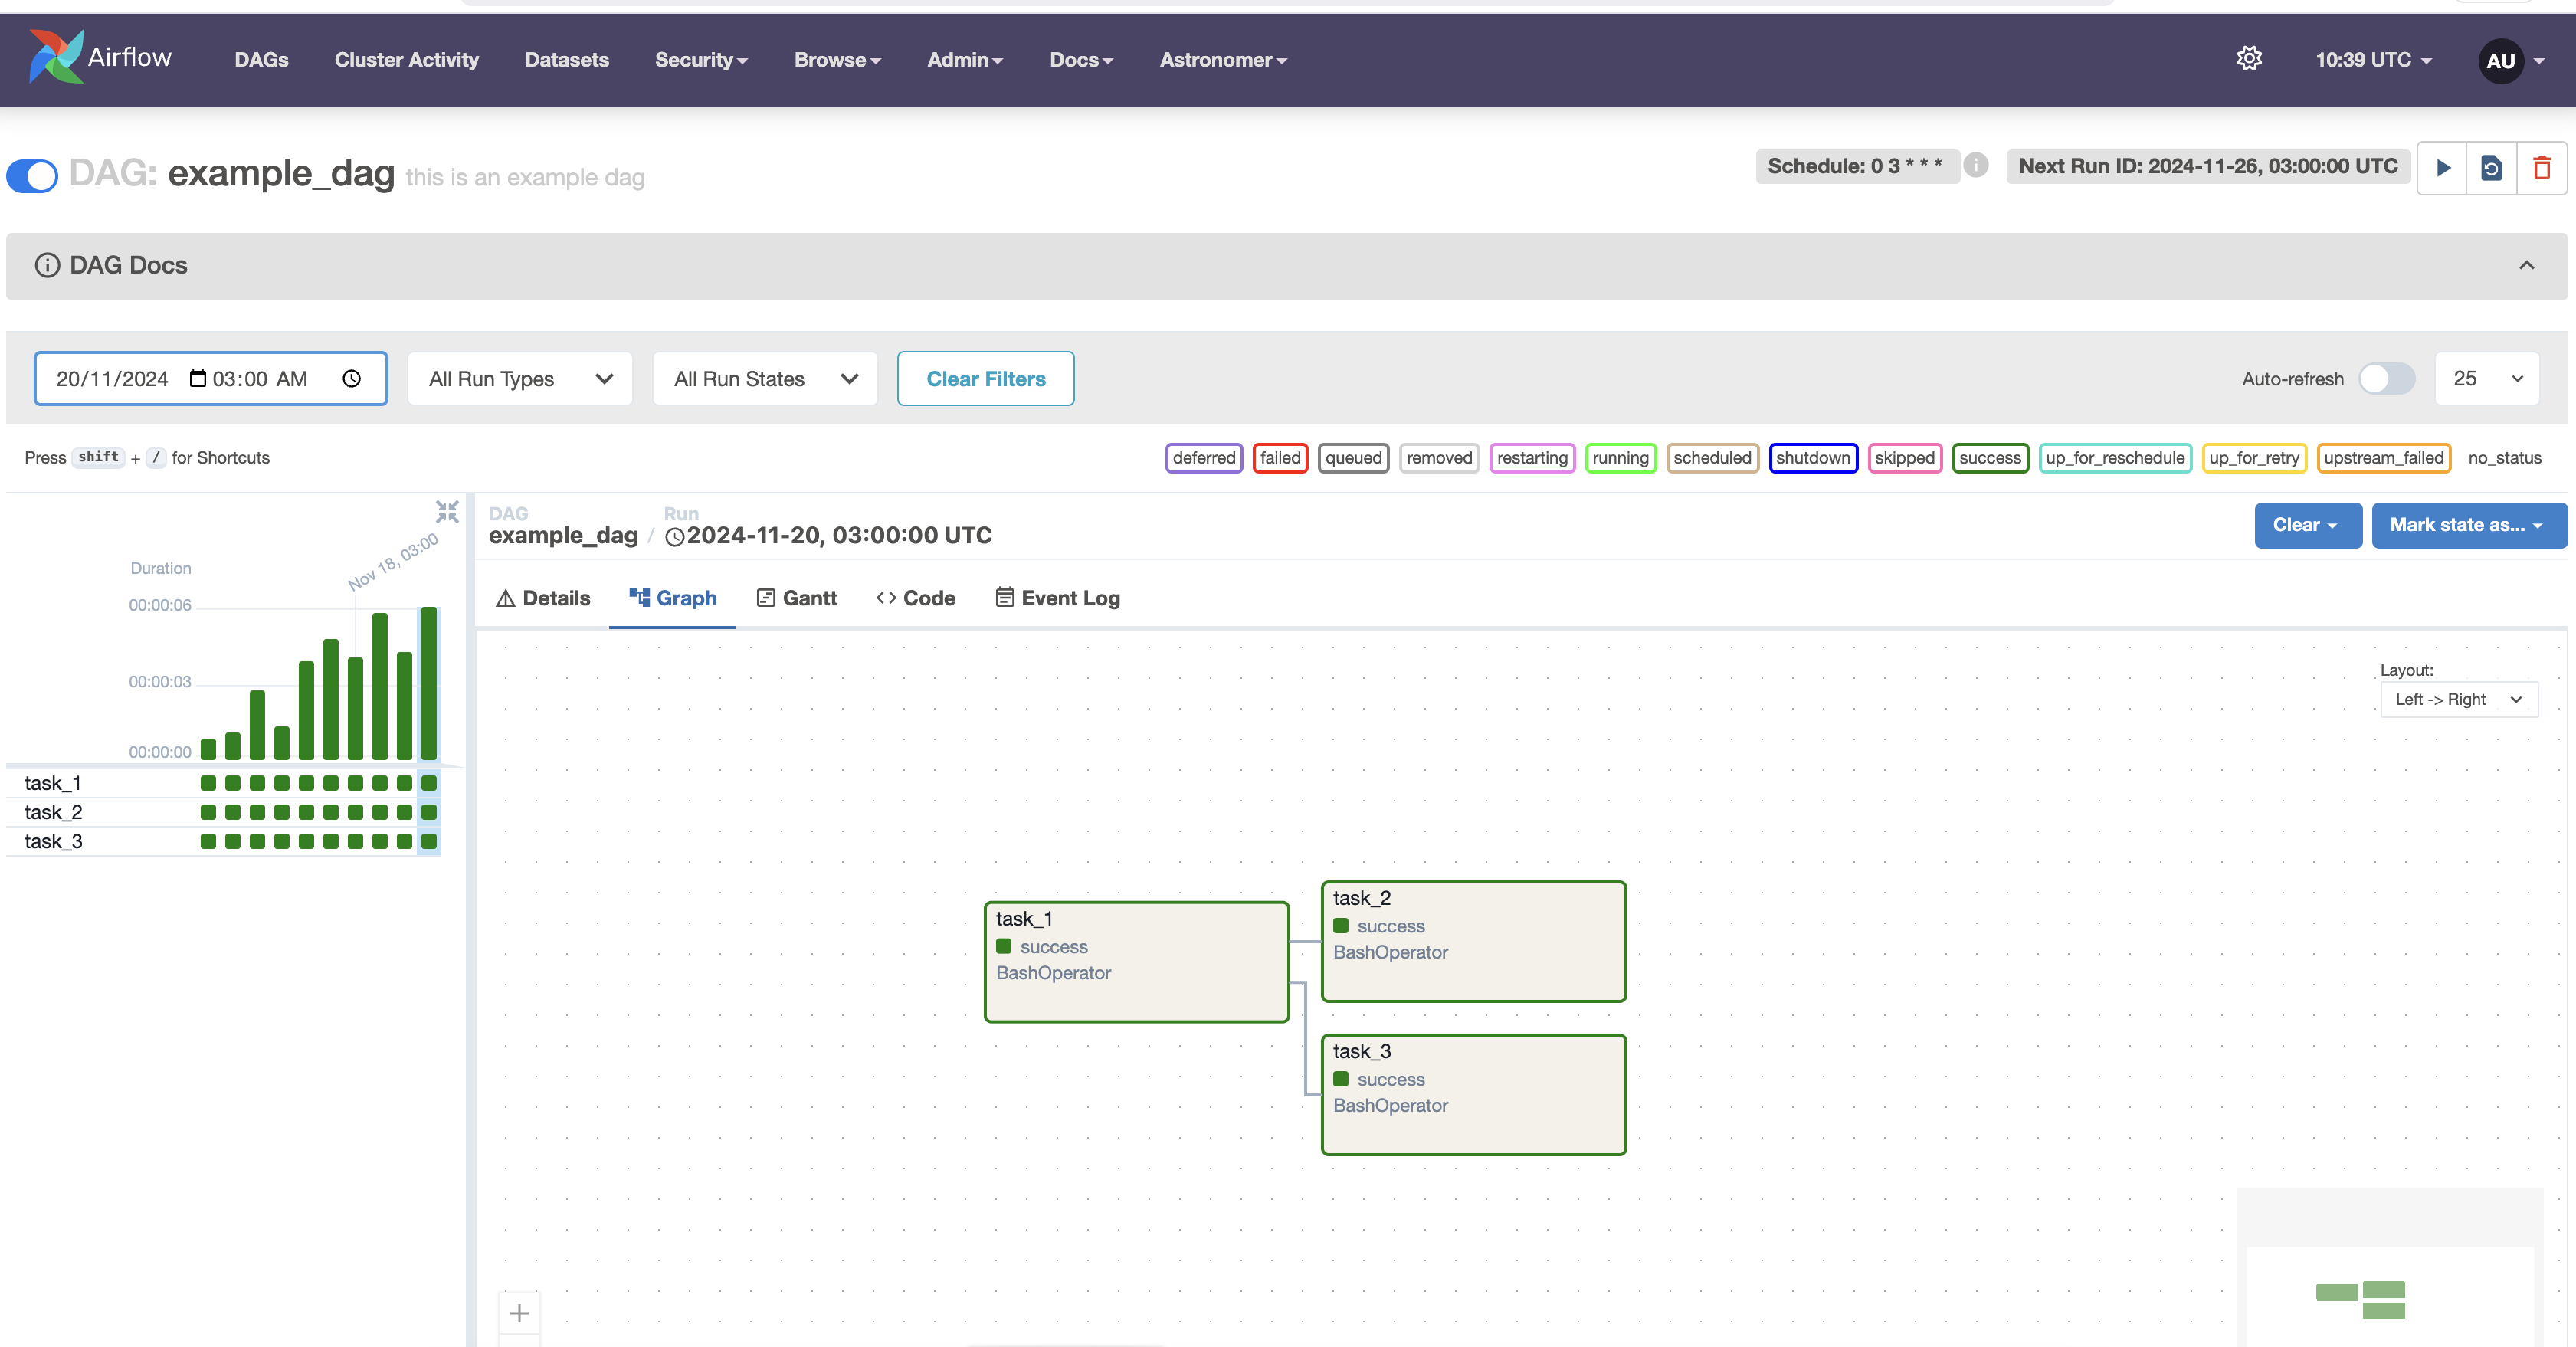Click the settings gear icon in navbar
Screen dimensions: 2576x1347
(x=2249, y=59)
